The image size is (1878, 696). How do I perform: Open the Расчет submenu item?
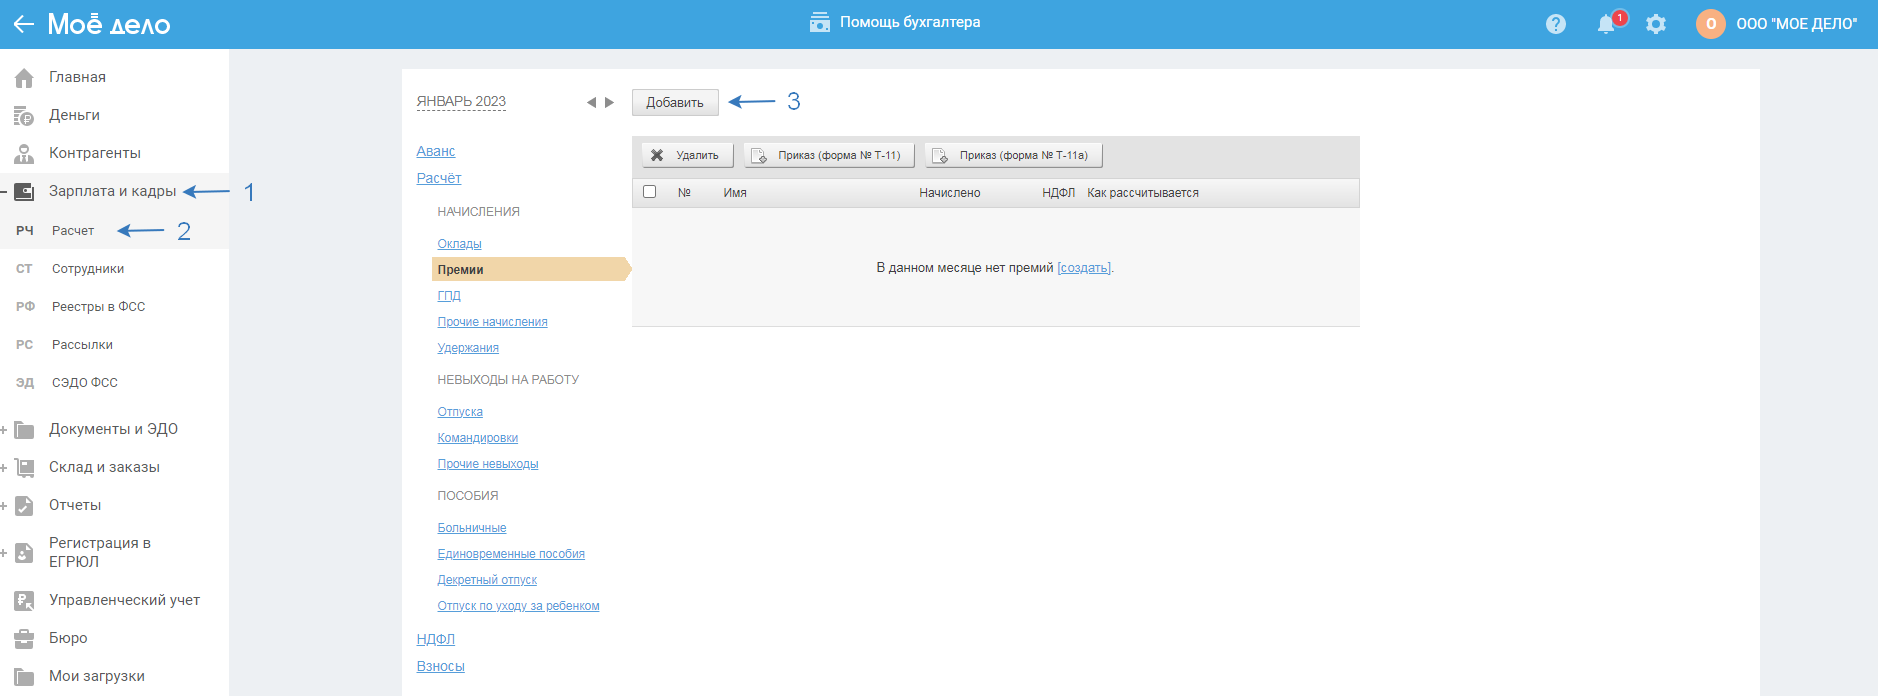73,231
